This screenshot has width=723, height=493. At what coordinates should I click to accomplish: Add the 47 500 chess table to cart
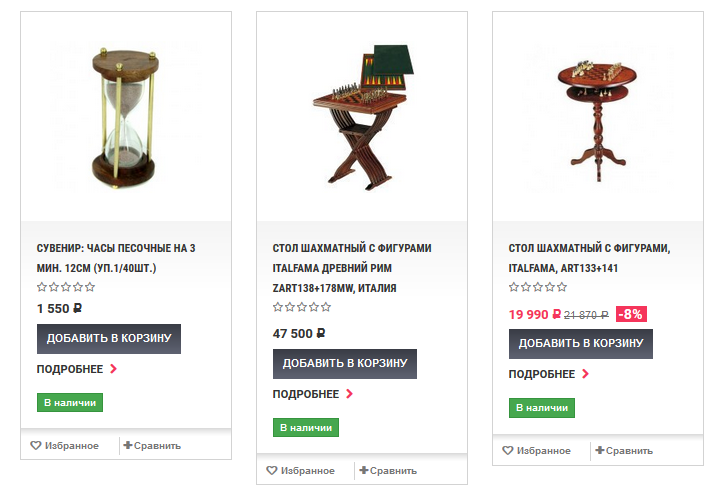tap(345, 364)
